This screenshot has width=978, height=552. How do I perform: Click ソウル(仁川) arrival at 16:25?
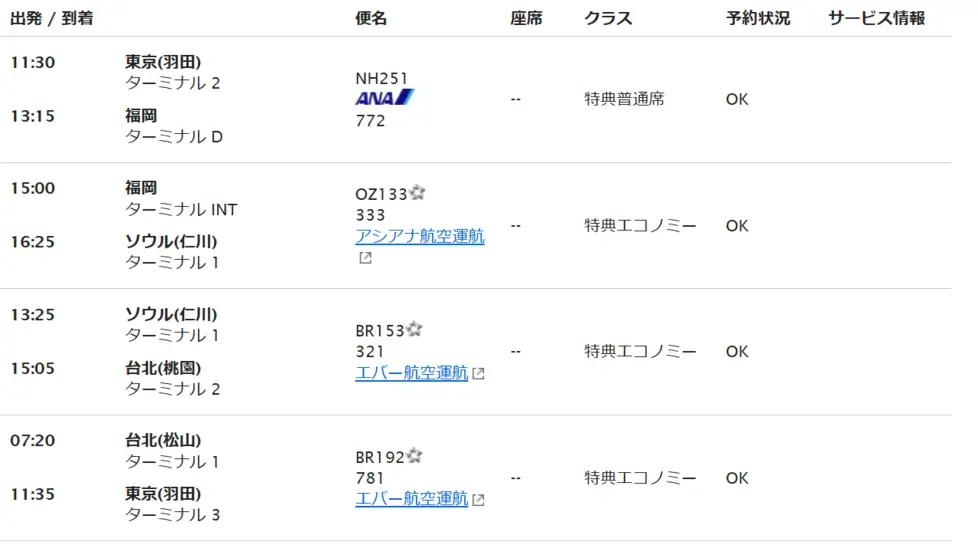171,241
